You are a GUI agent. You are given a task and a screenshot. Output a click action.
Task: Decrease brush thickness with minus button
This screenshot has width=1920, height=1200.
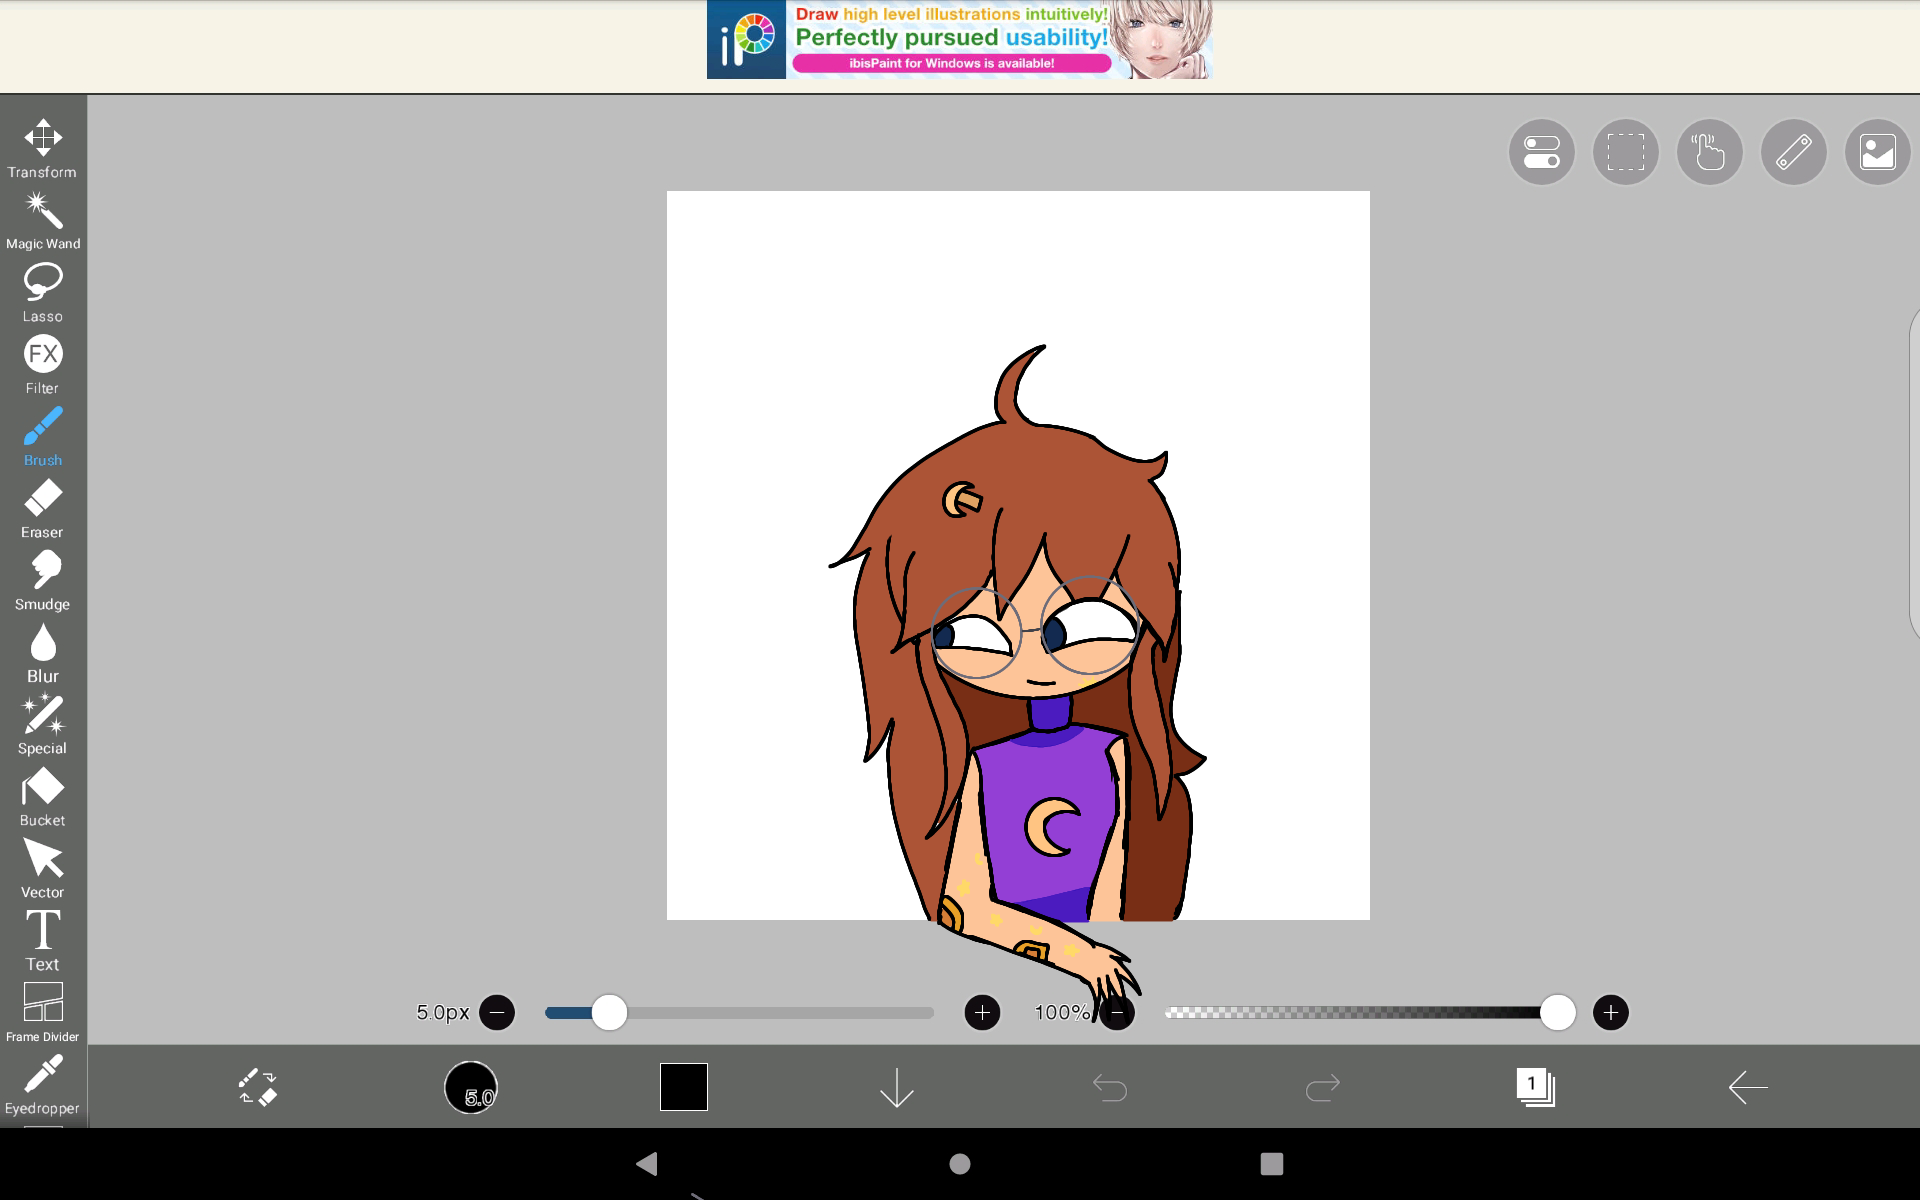tap(497, 1013)
